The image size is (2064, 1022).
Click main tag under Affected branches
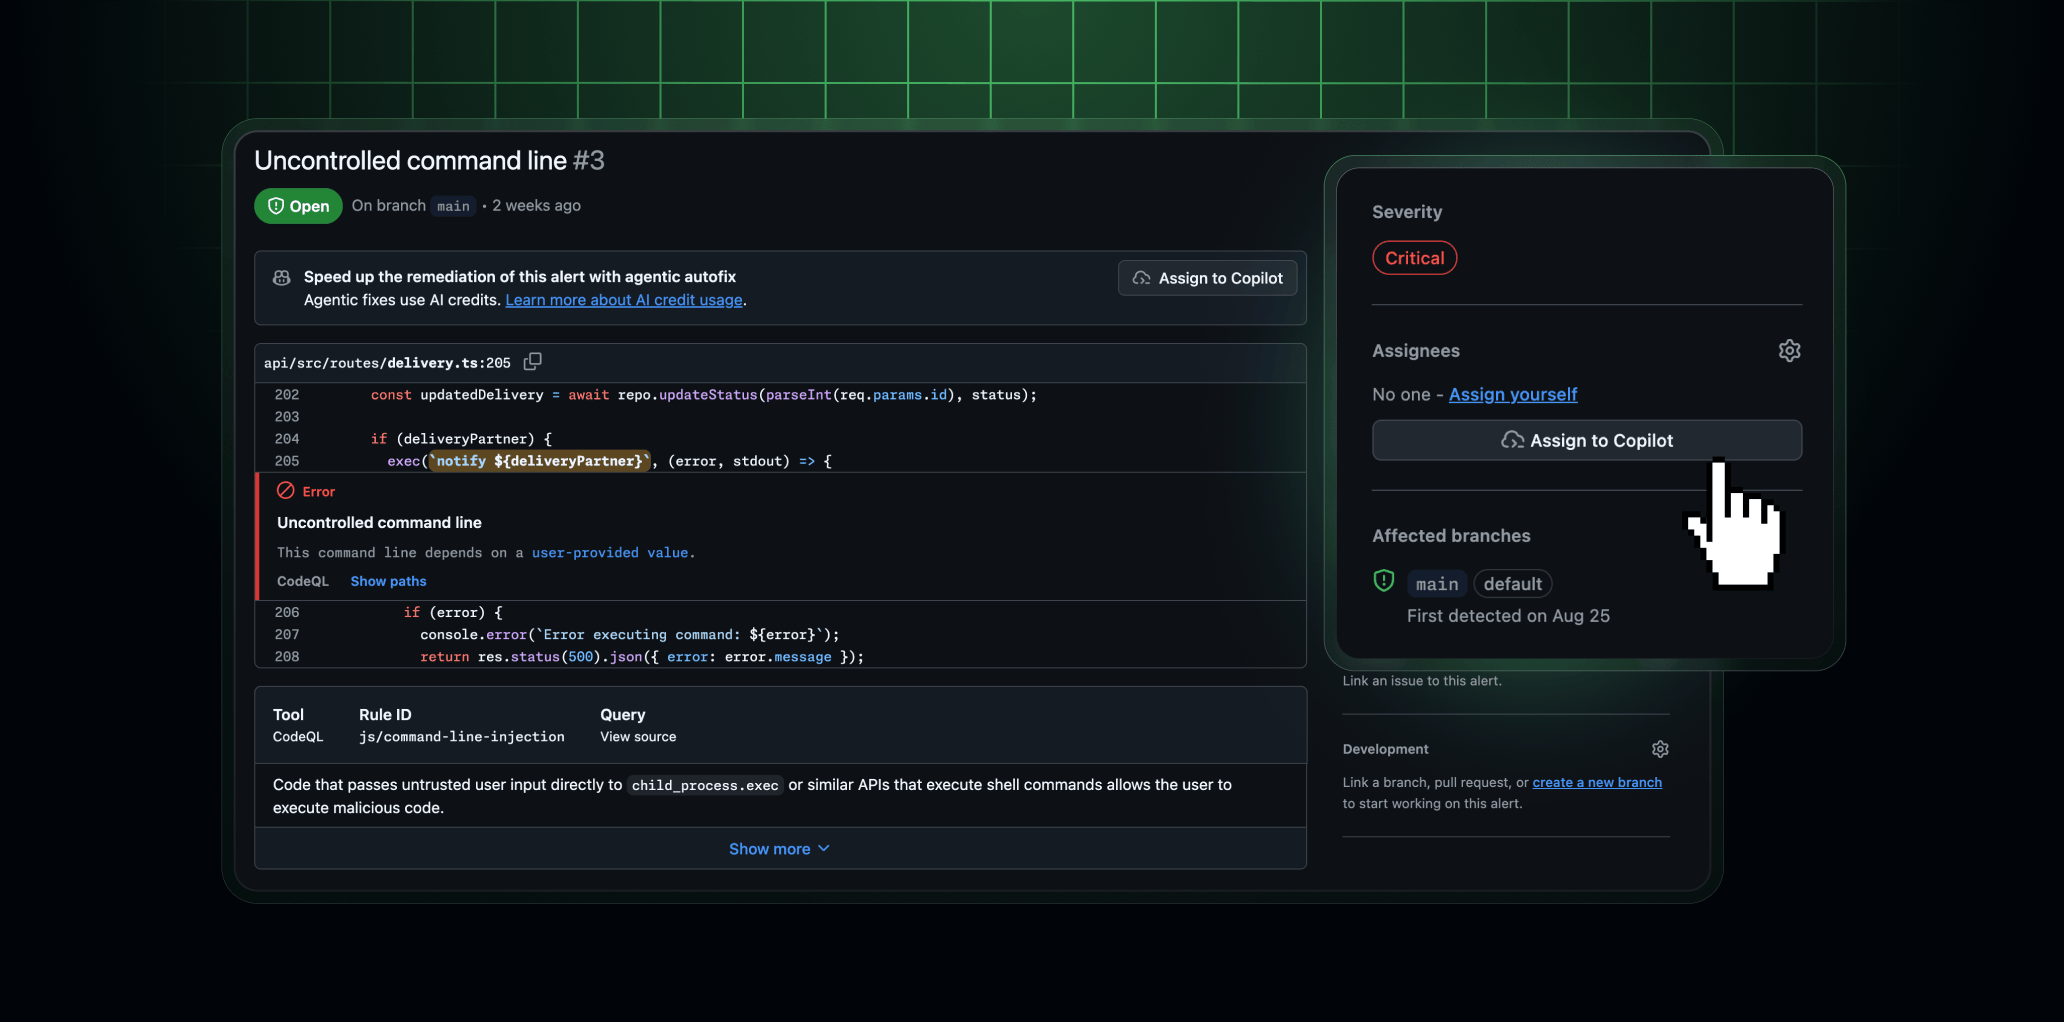[x=1437, y=584]
